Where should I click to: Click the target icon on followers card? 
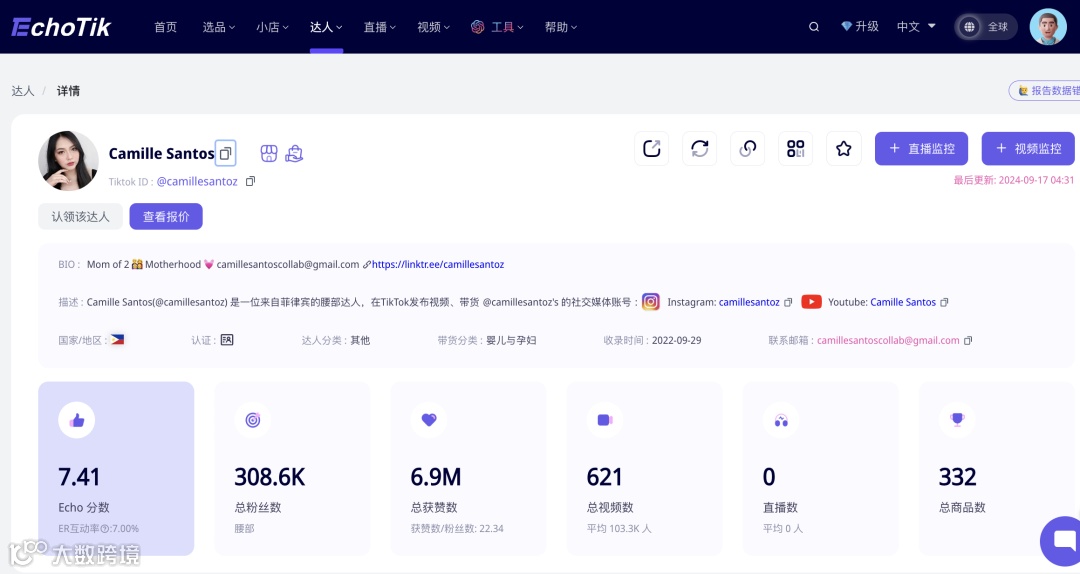point(253,420)
